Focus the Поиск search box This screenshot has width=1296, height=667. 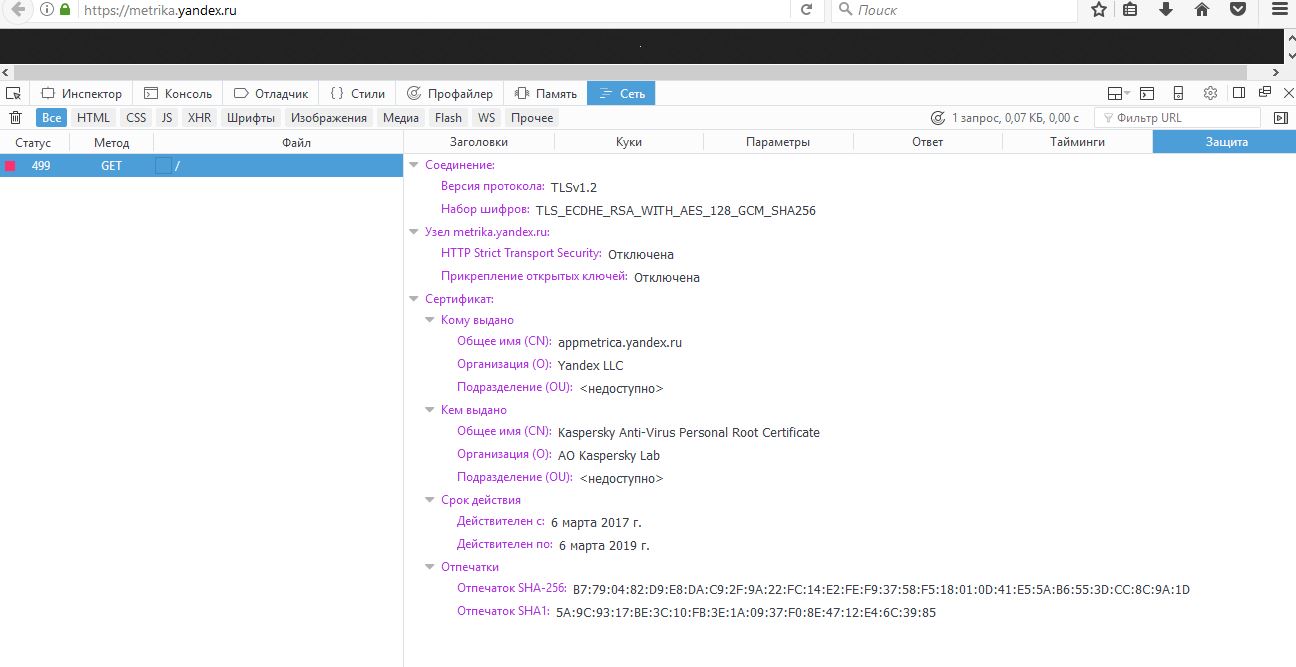953,10
